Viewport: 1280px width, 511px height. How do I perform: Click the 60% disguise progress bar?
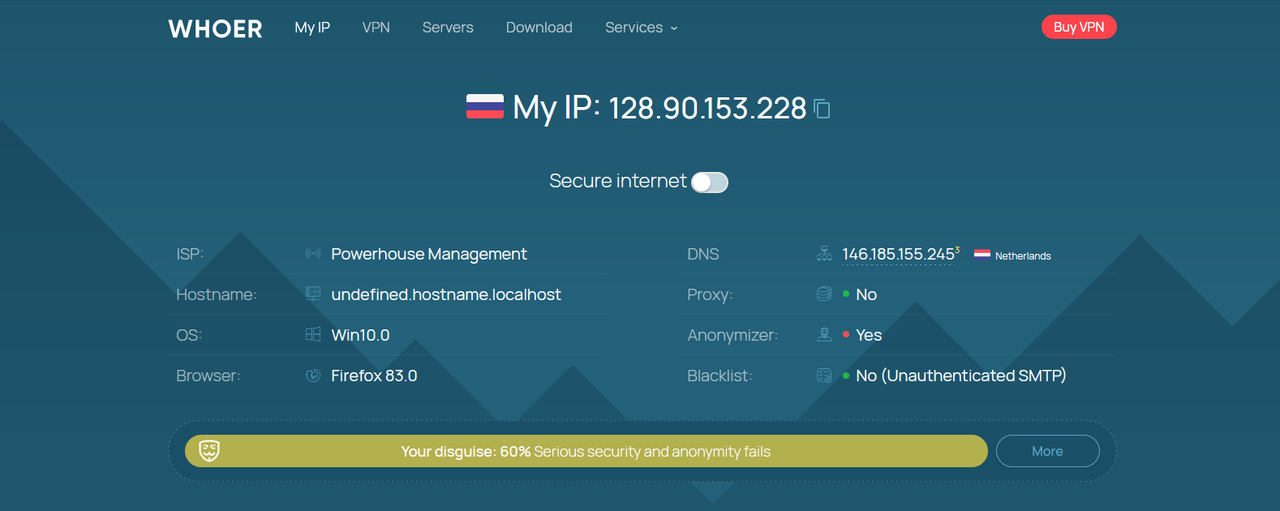(586, 451)
